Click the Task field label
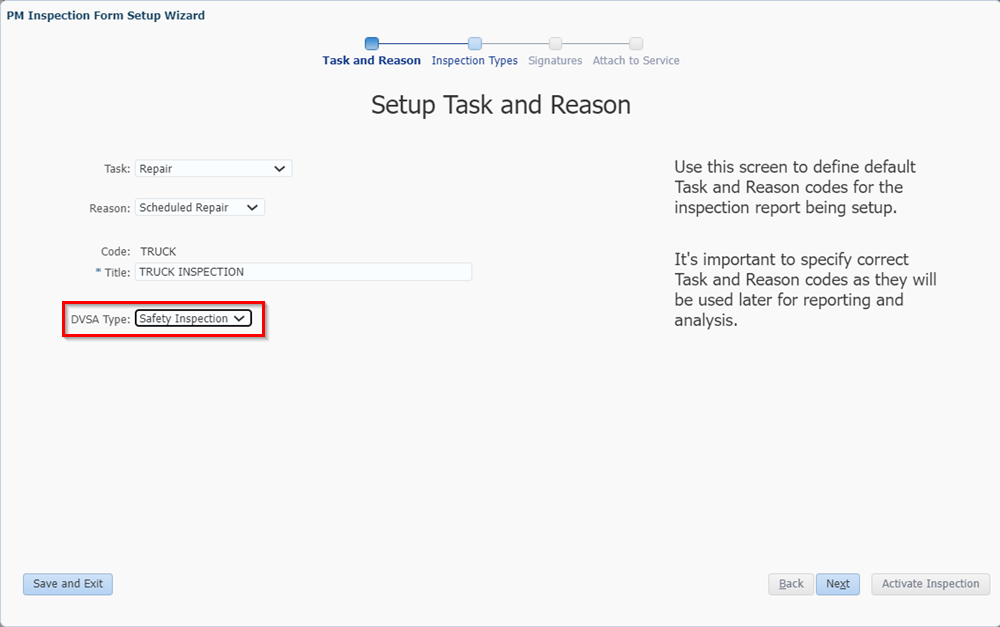1000x627 pixels. 117,169
